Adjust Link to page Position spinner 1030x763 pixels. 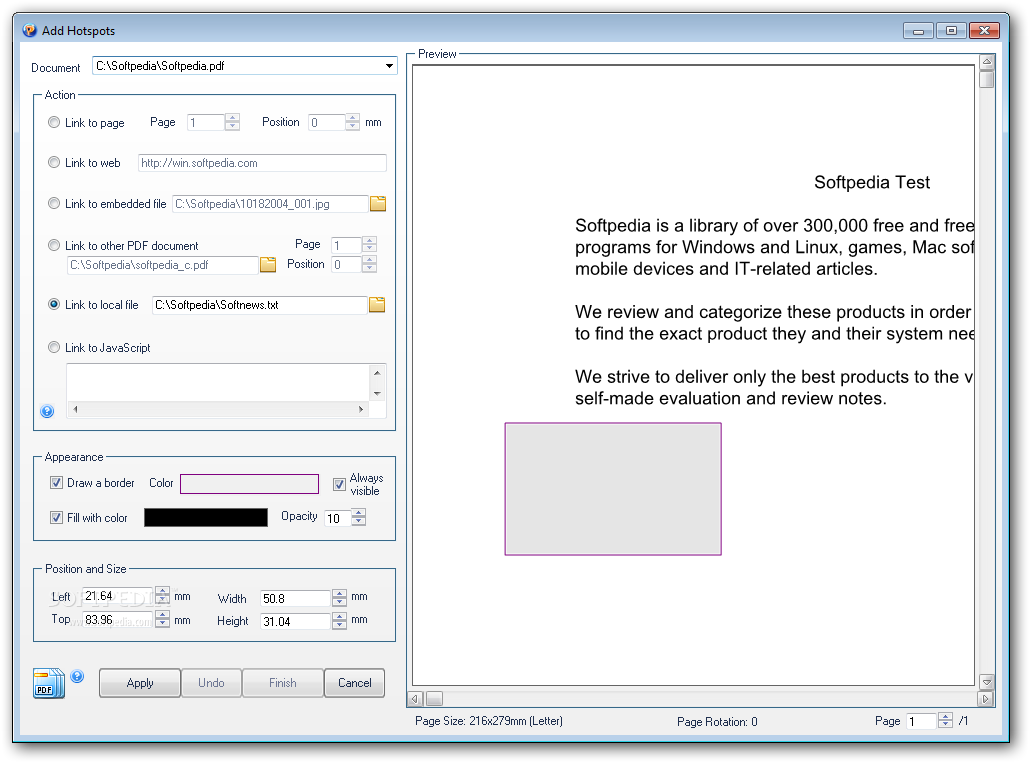click(x=353, y=122)
